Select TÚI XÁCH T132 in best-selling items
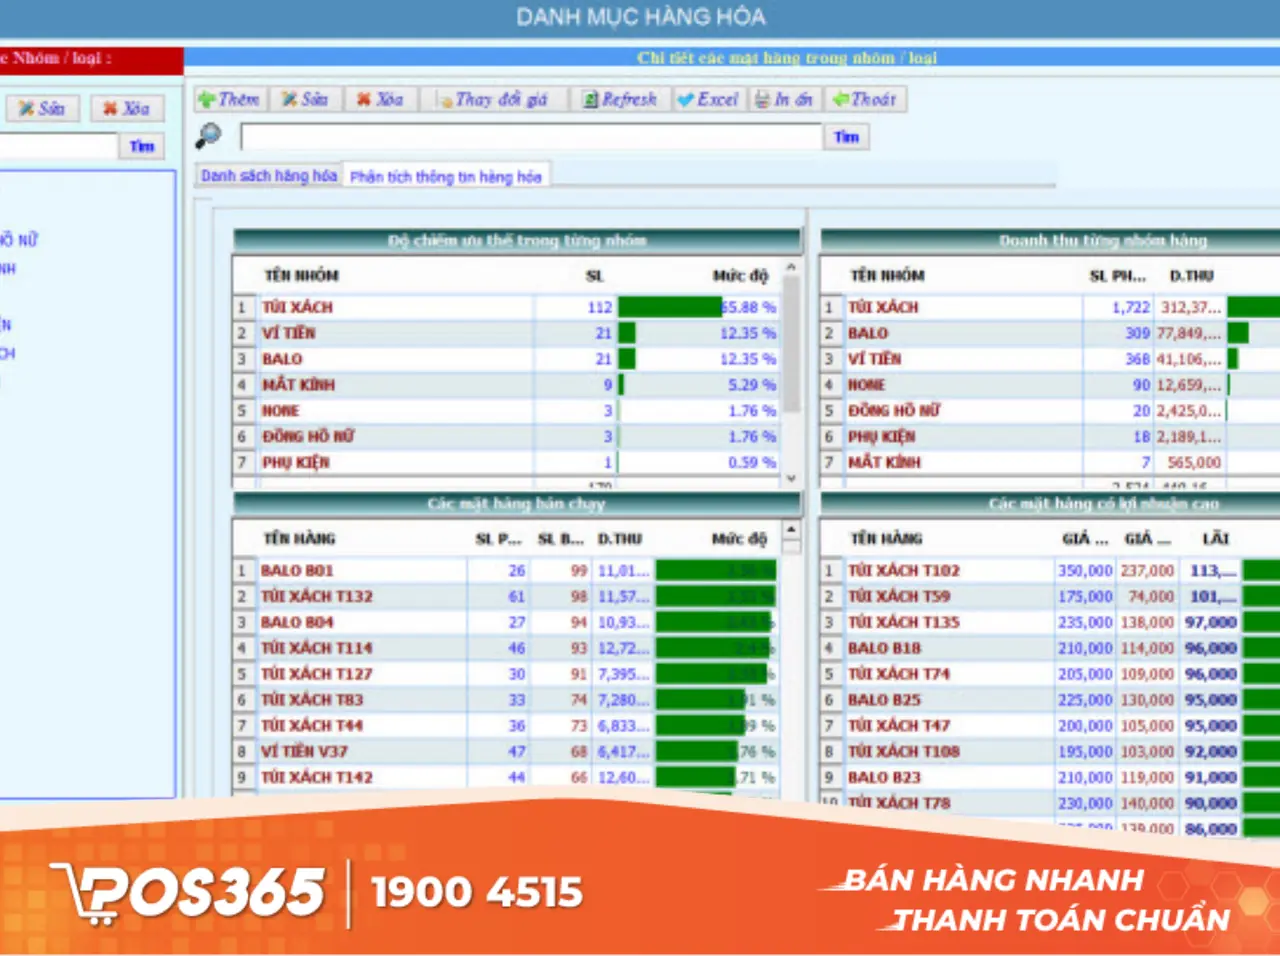 tap(506, 596)
